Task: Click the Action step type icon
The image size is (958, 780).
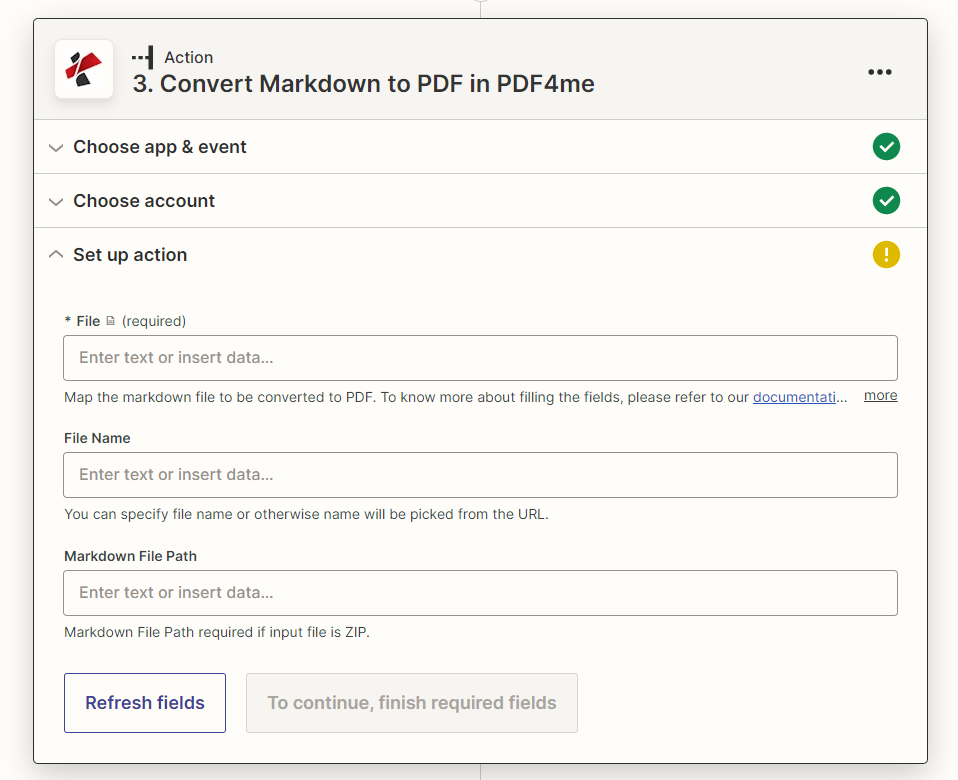Action: pos(140,57)
